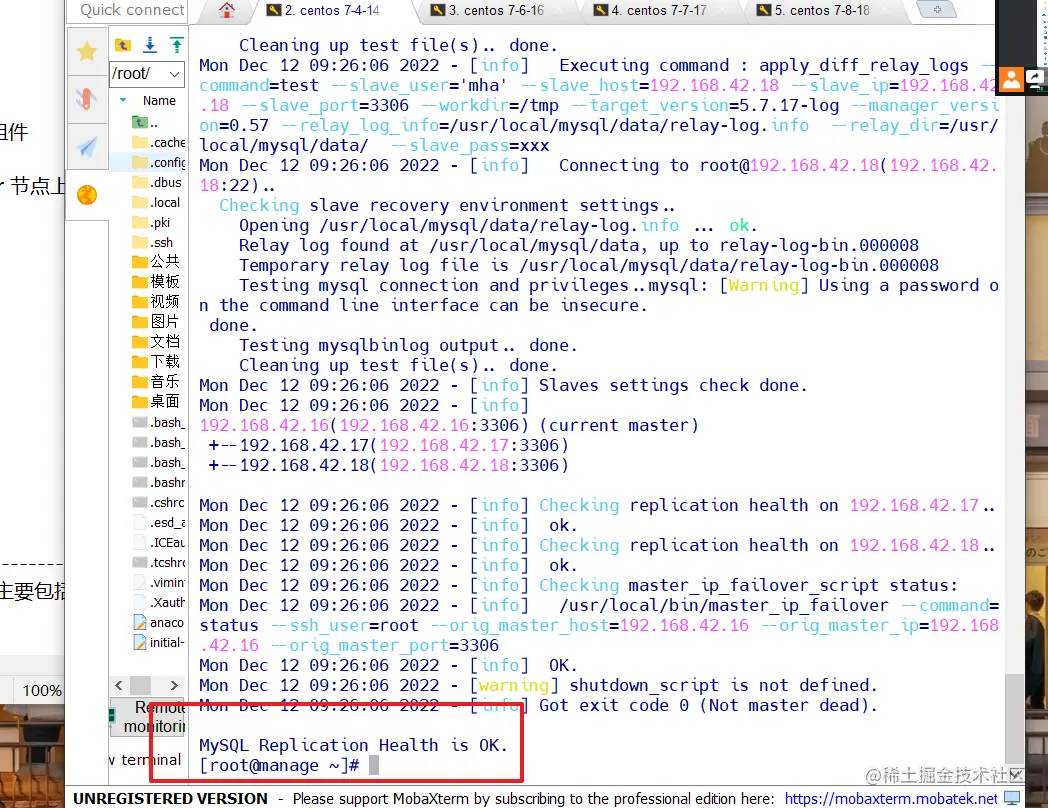Click the Remote monitoring button
Viewport: 1048px width, 808px height.
pyautogui.click(x=148, y=717)
